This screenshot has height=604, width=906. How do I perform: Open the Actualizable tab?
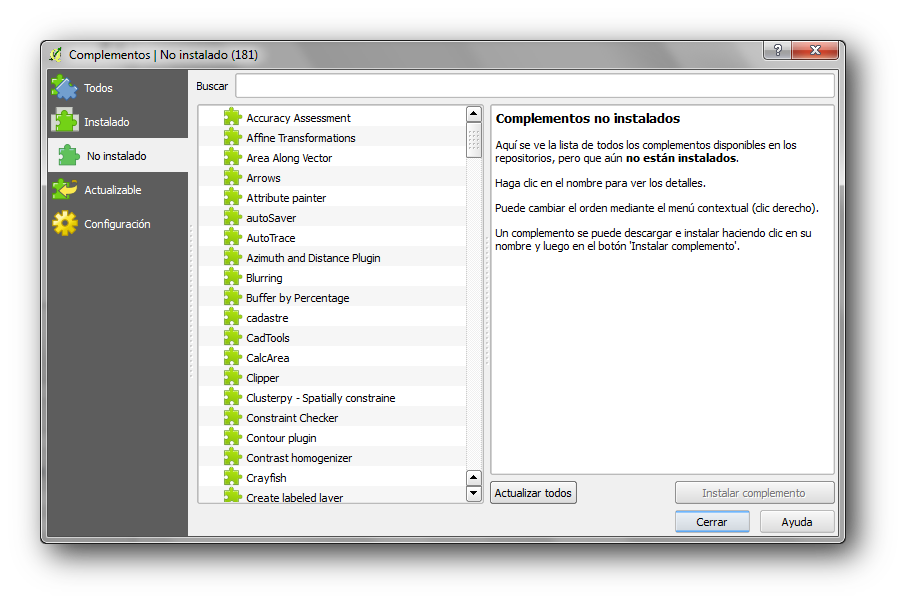pyautogui.click(x=117, y=190)
